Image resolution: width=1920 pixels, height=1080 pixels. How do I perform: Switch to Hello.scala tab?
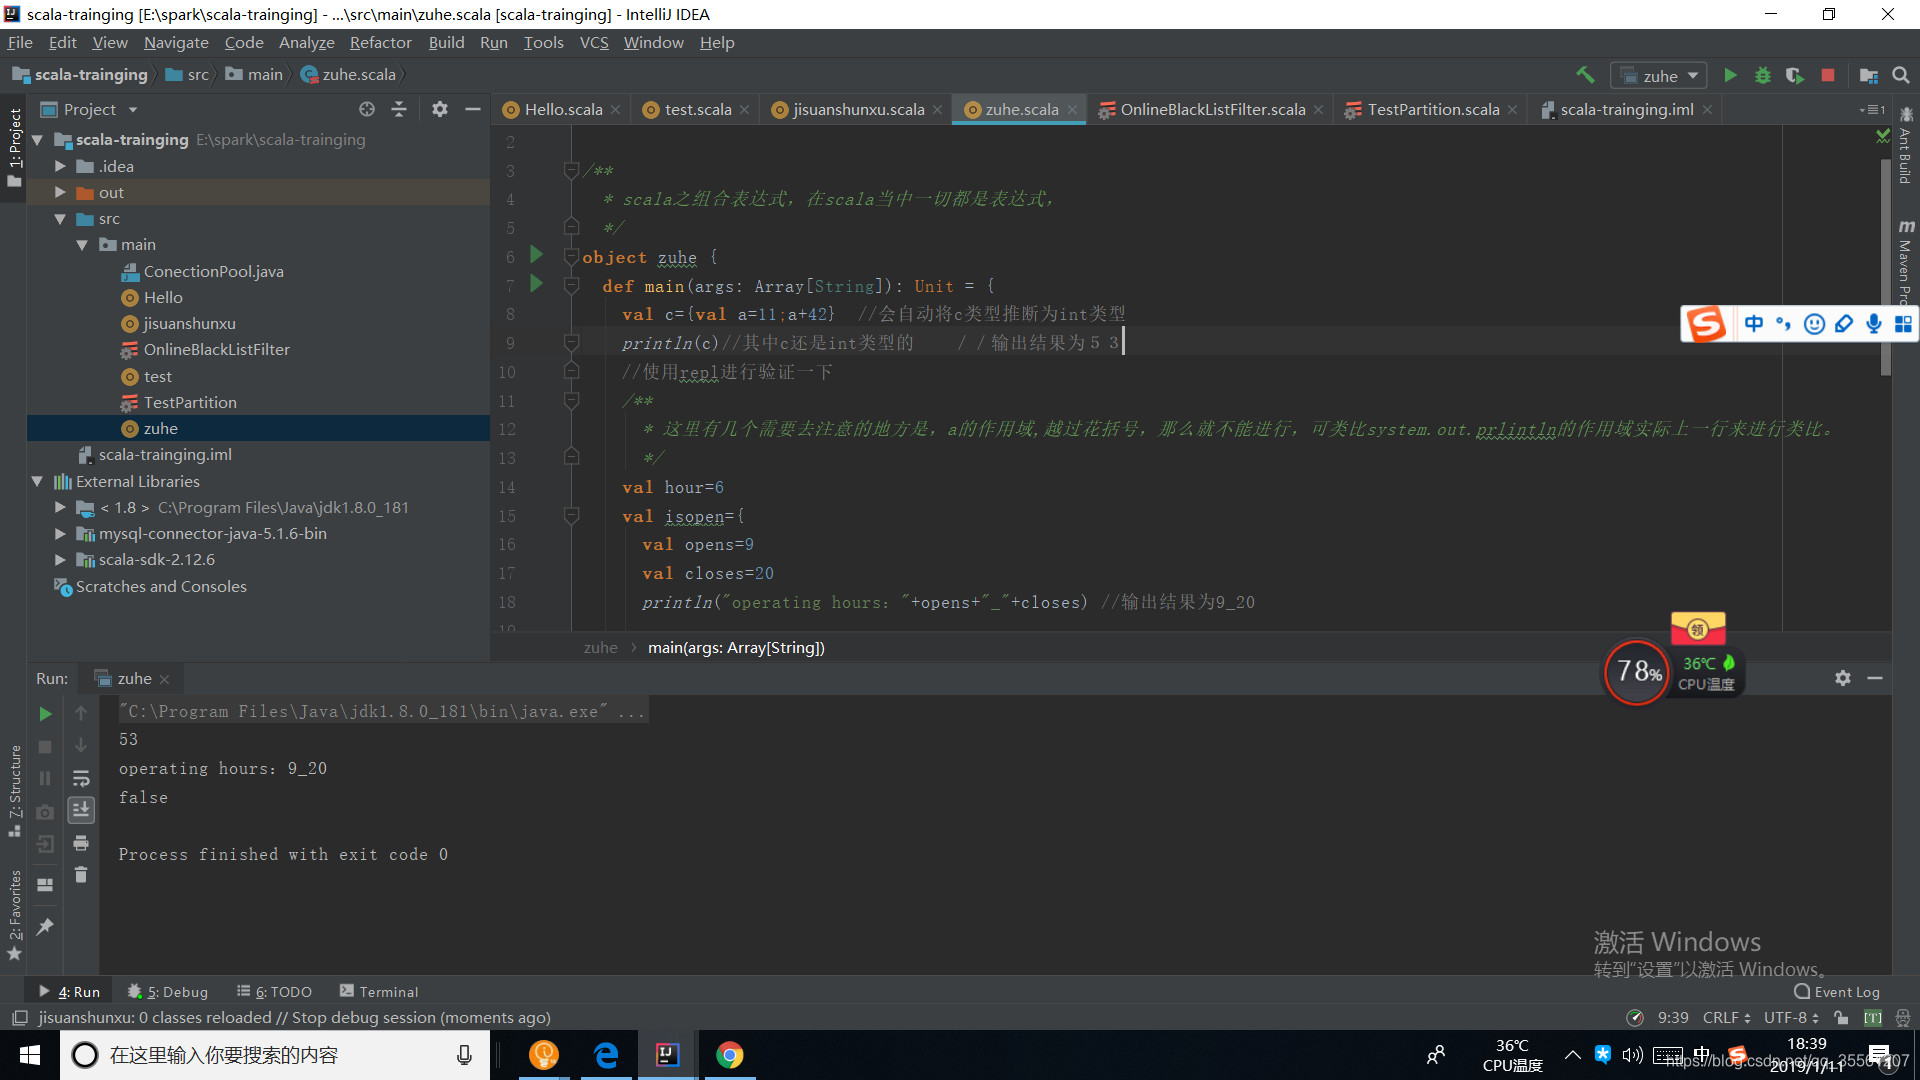[x=563, y=109]
